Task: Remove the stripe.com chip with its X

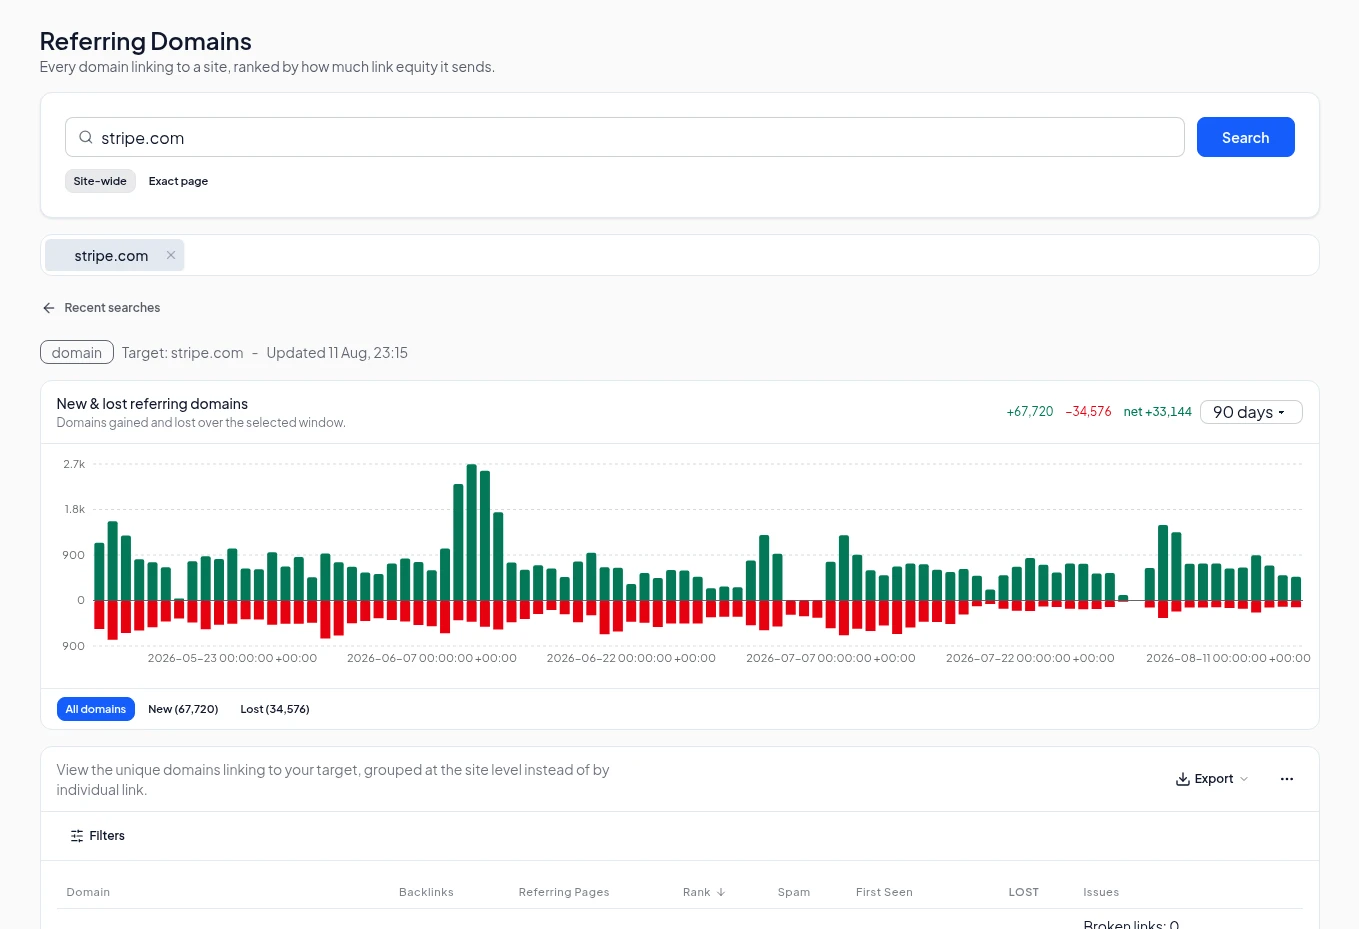Action: [171, 255]
